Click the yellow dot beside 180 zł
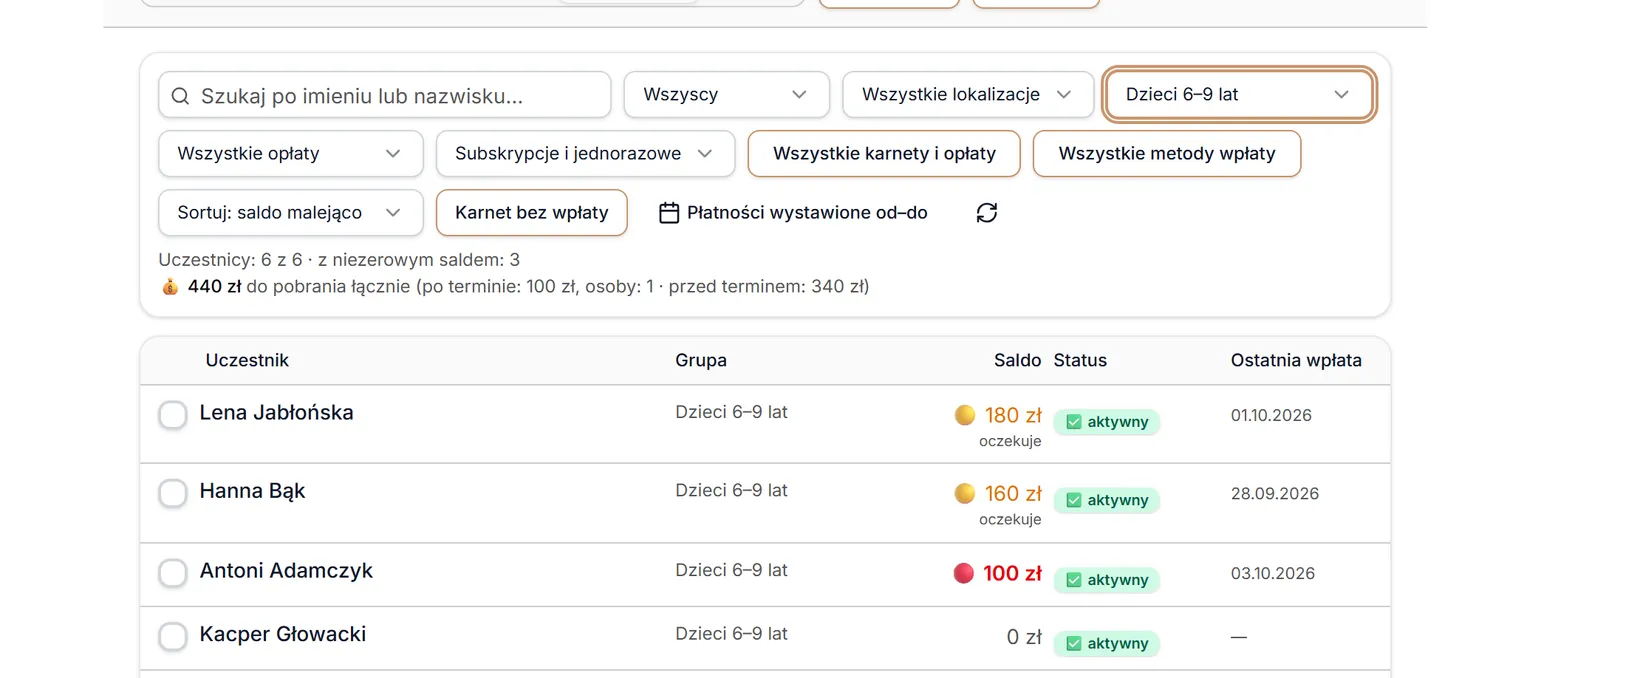 click(965, 415)
